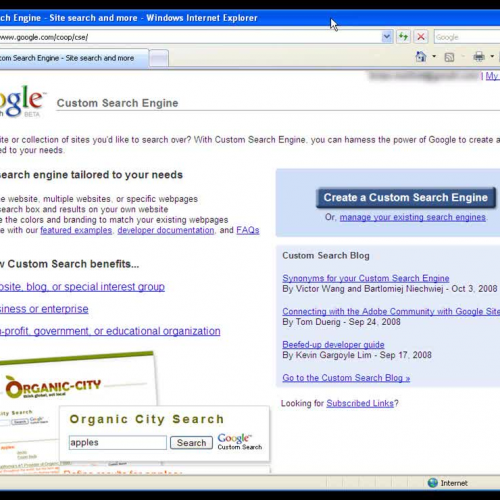500x500 pixels.
Task: Select the Custom Search Engine browser tab
Action: (74, 58)
